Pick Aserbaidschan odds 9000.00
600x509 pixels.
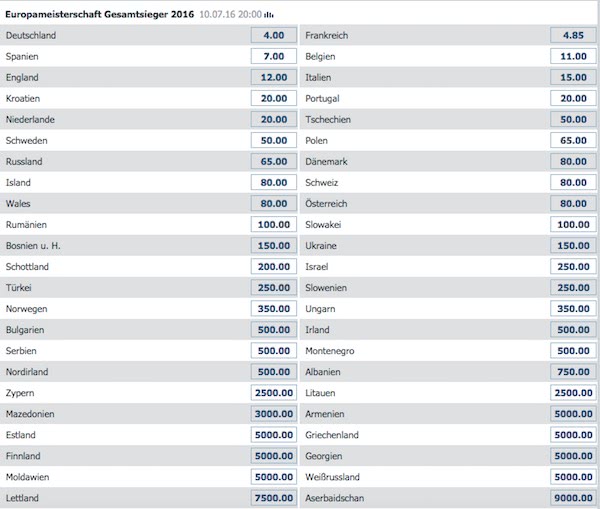573,498
